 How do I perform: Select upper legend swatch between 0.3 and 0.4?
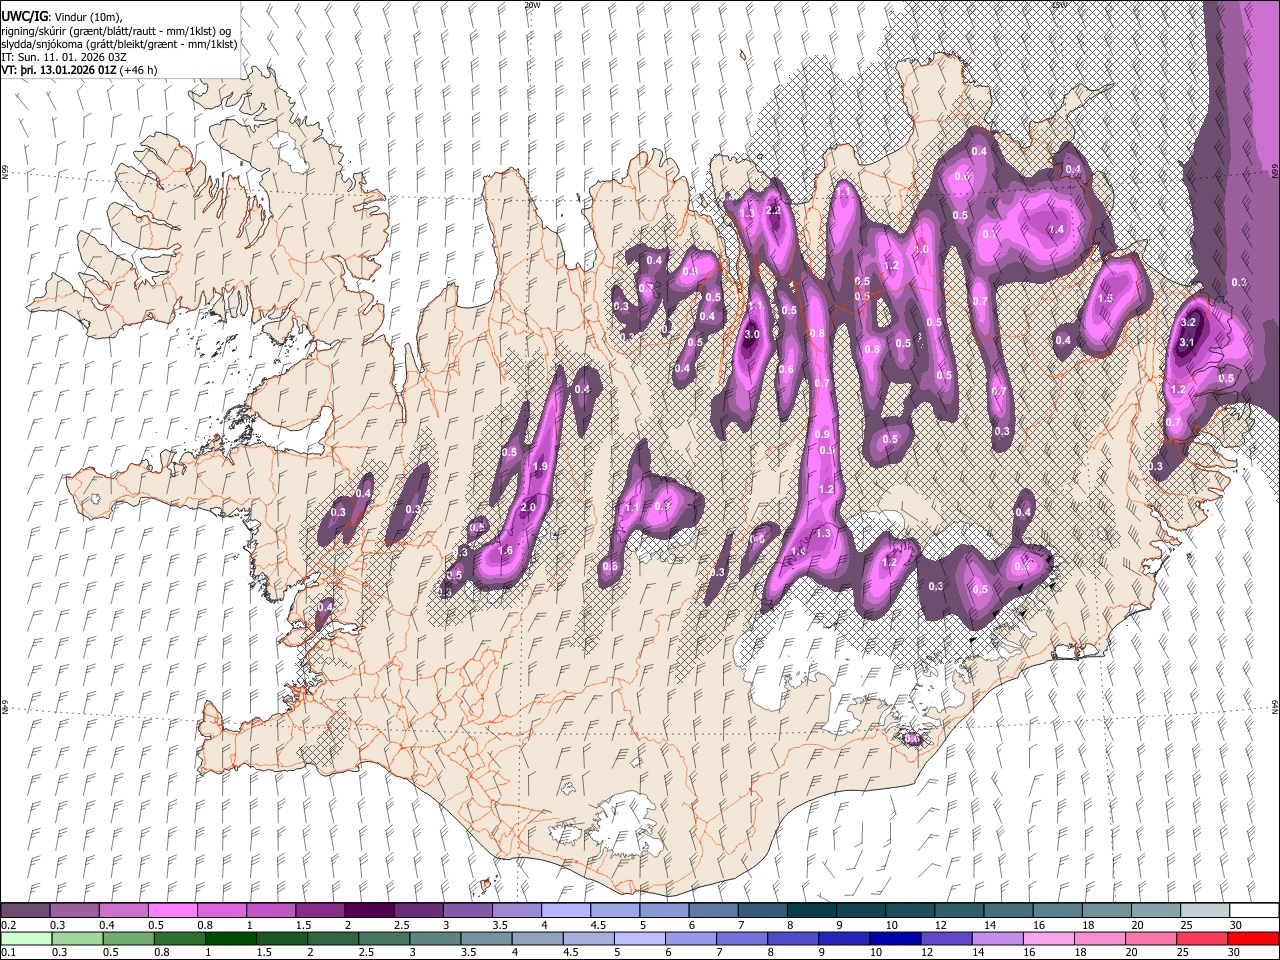pyautogui.click(x=74, y=911)
